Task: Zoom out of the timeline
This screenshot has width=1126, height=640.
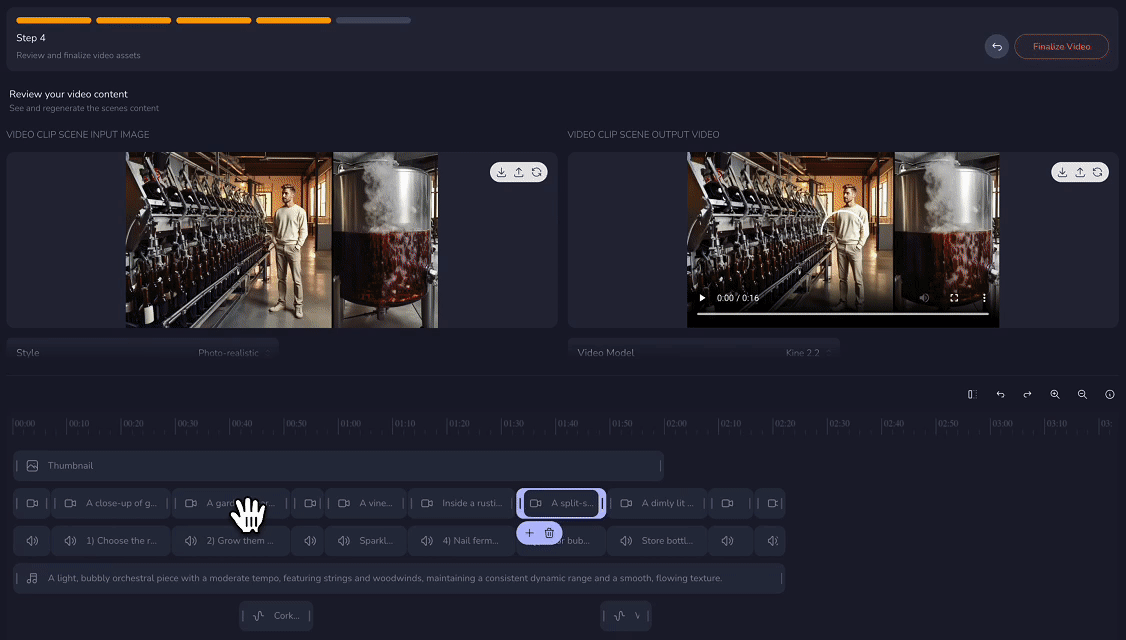Action: [1082, 395]
